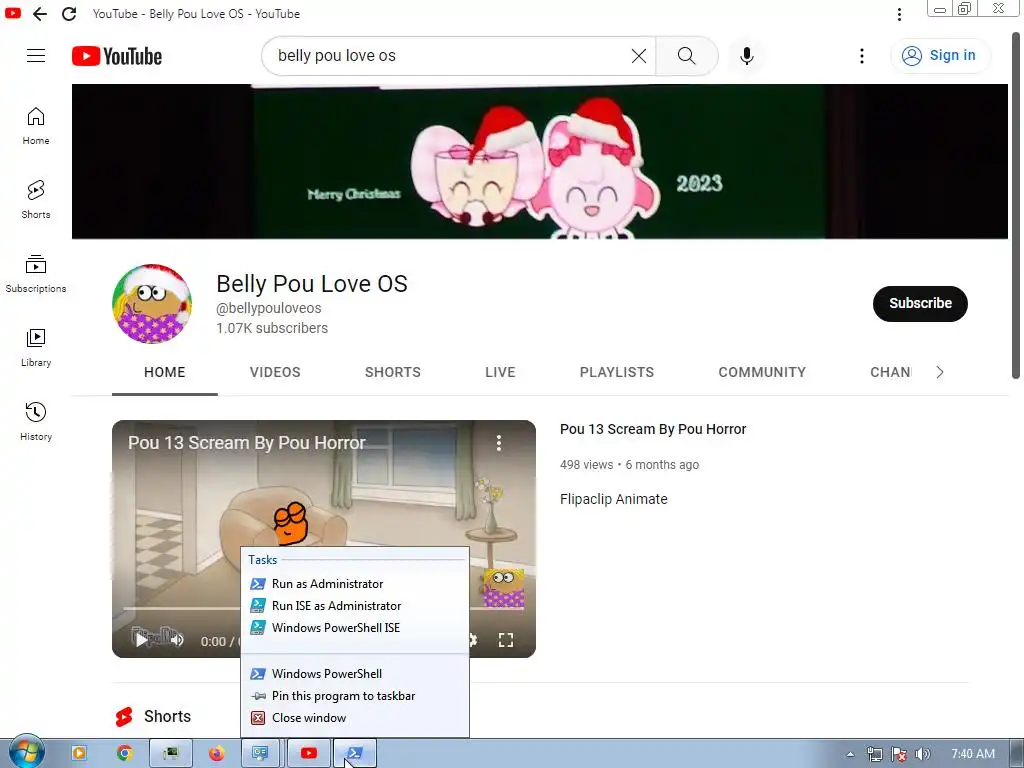This screenshot has height=768, width=1024.
Task: Start voice search with microphone icon
Action: click(746, 56)
